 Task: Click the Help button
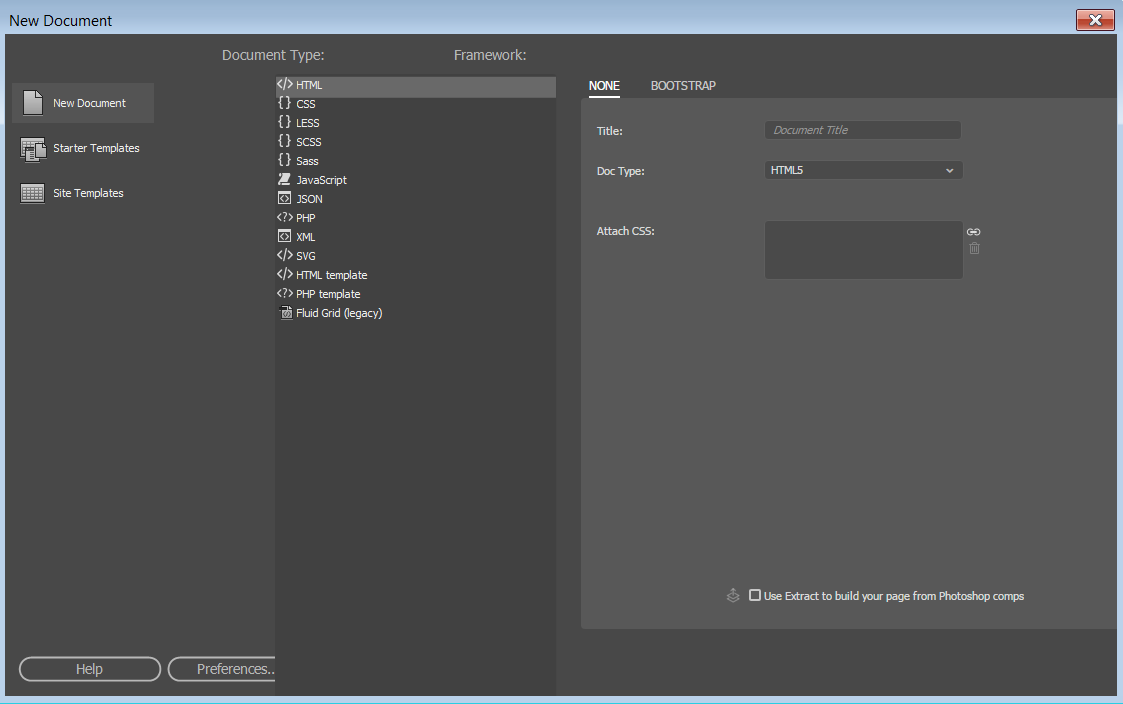pyautogui.click(x=89, y=668)
